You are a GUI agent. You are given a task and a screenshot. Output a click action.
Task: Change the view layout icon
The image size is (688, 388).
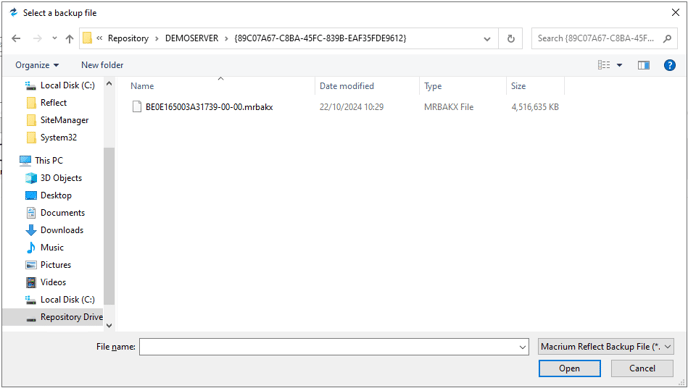click(604, 65)
